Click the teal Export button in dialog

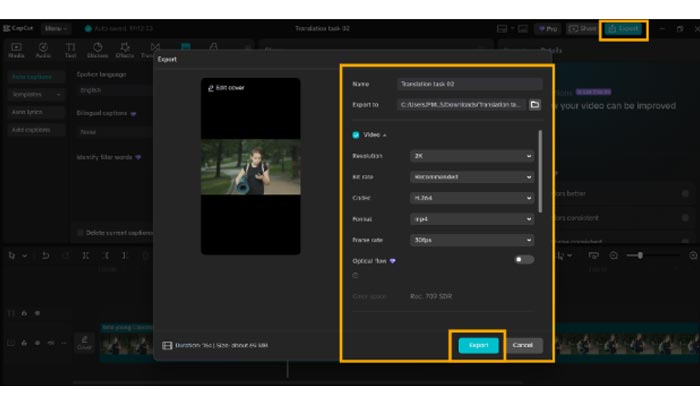click(x=478, y=345)
